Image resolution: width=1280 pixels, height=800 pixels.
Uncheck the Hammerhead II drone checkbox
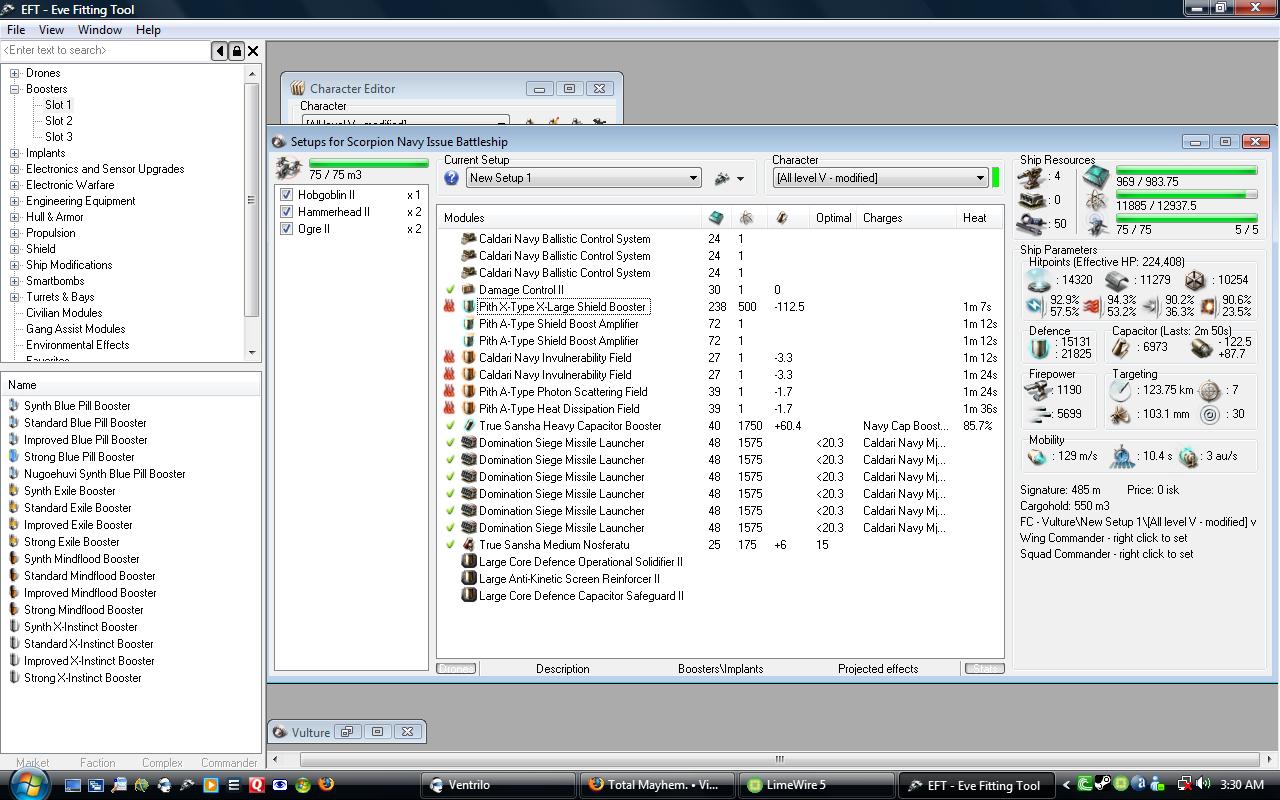[287, 212]
